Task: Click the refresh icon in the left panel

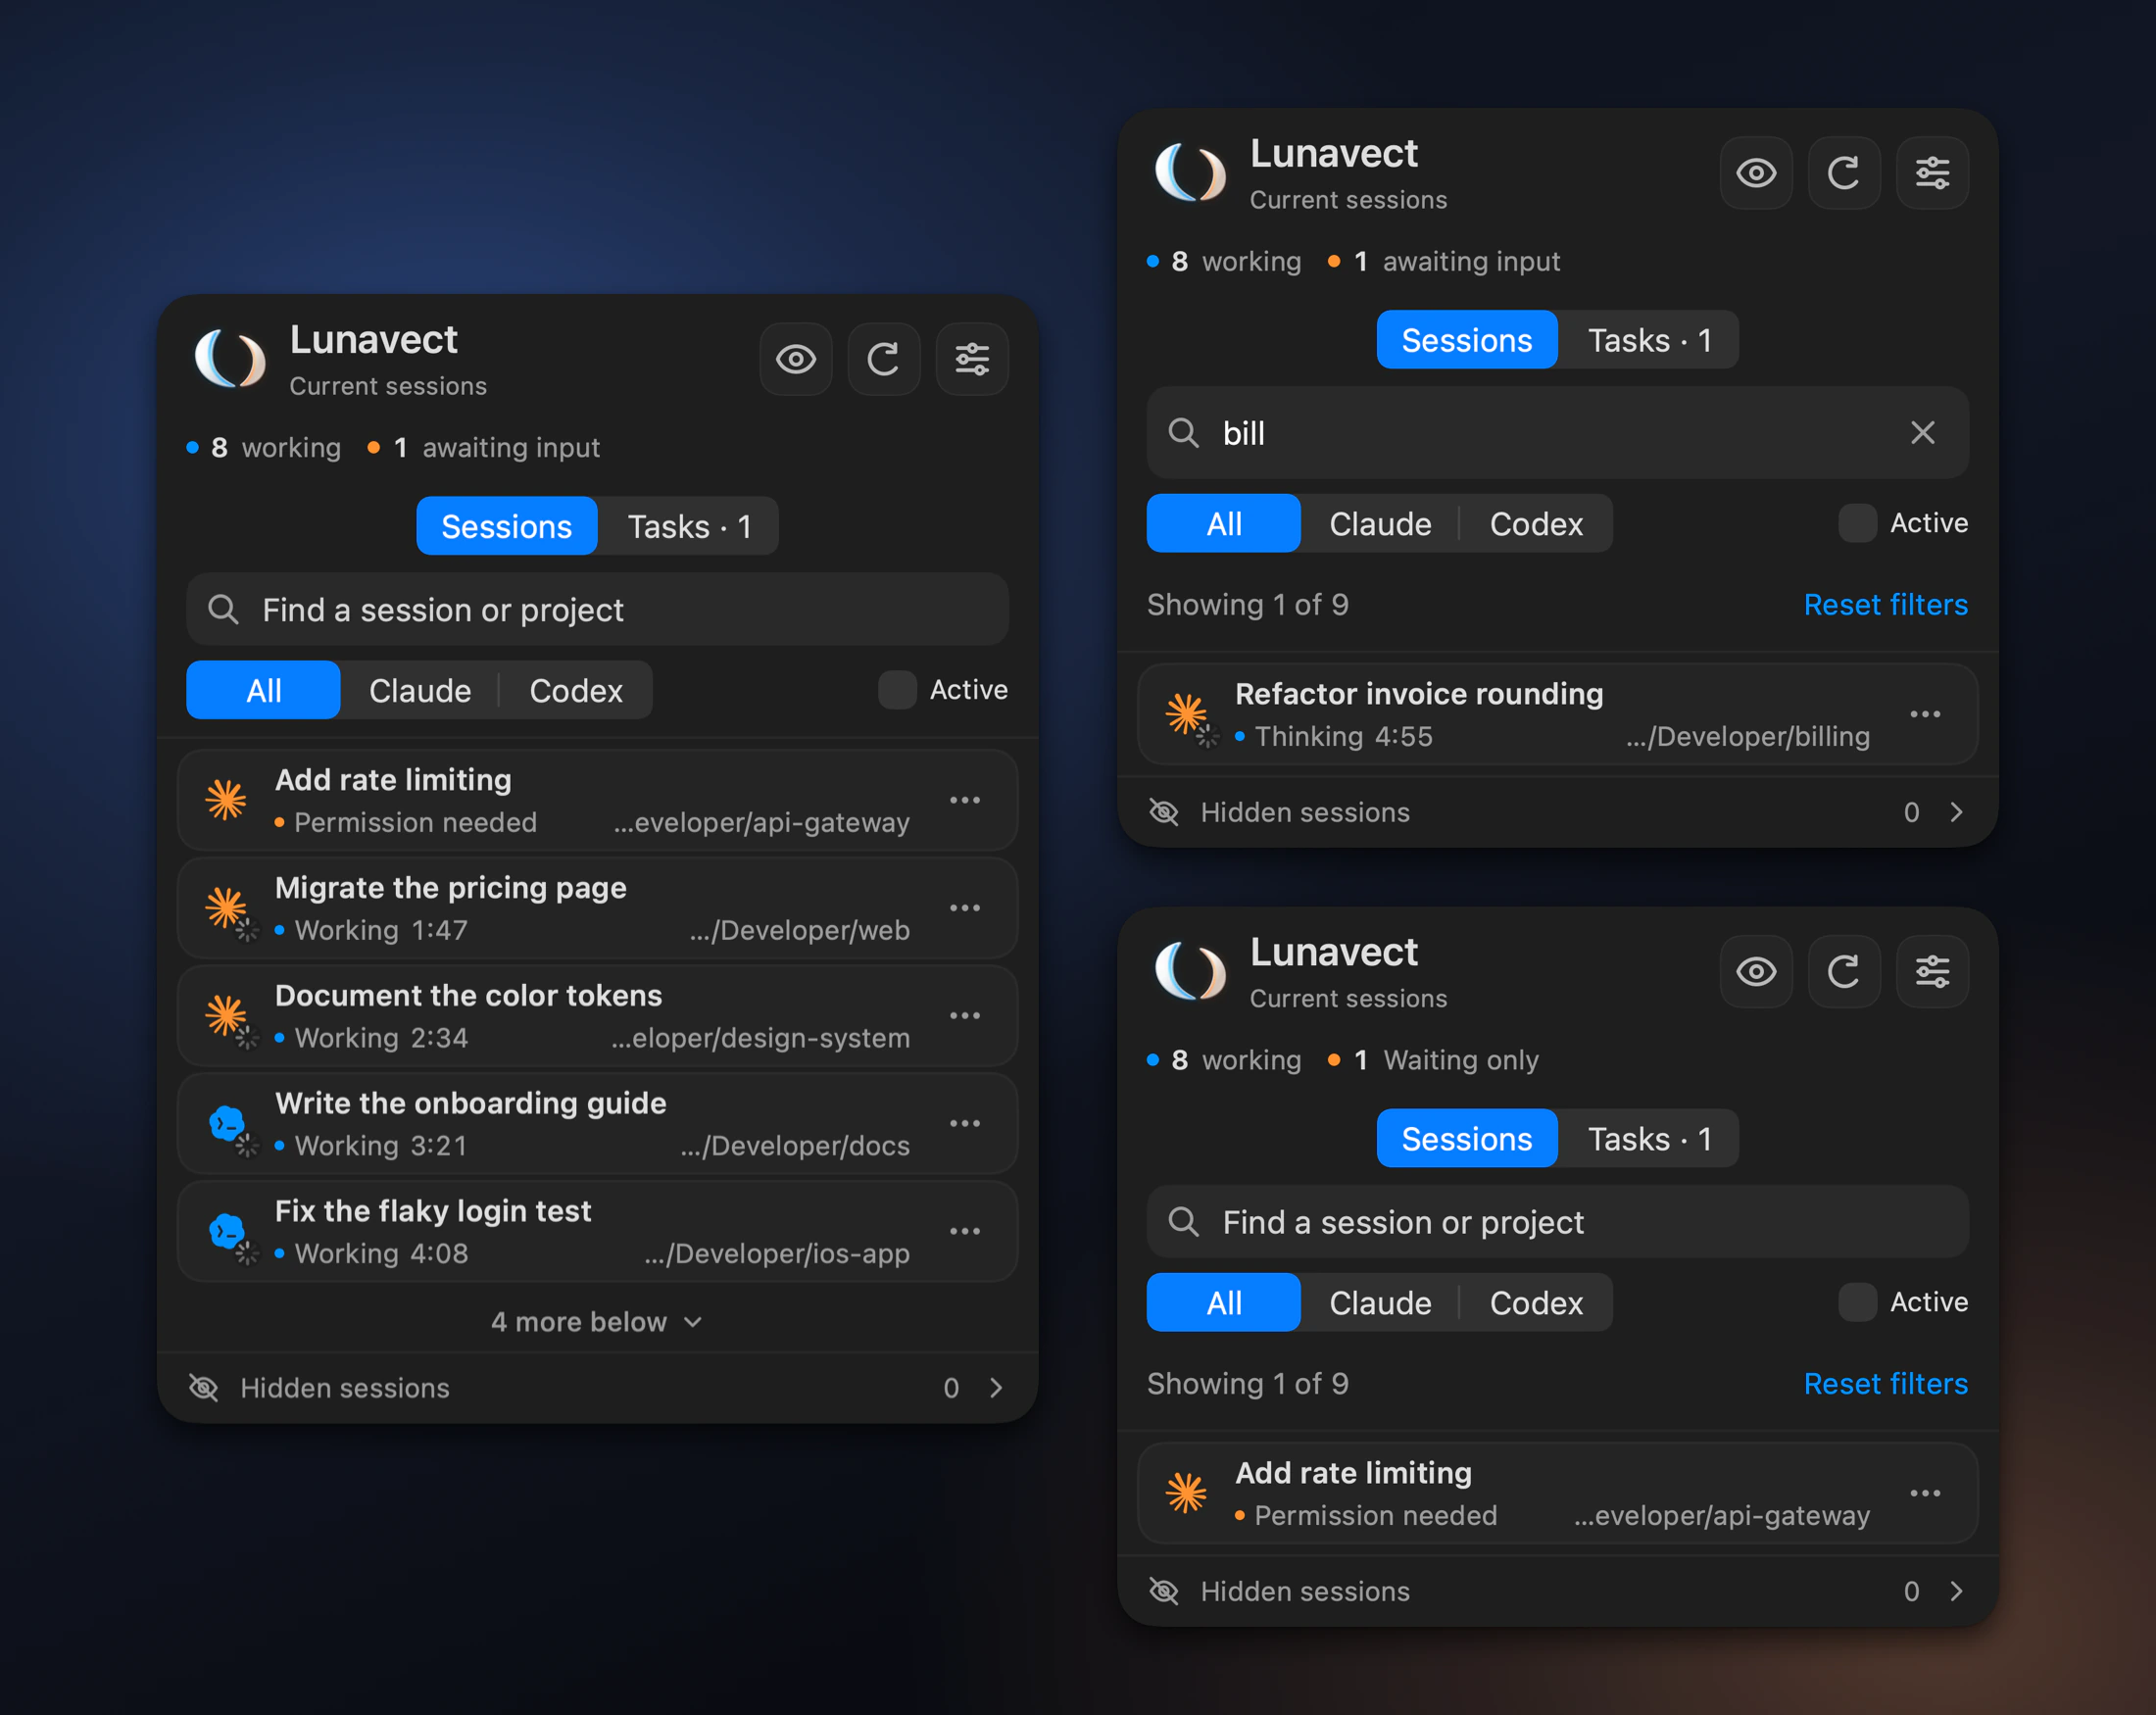Action: (883, 359)
